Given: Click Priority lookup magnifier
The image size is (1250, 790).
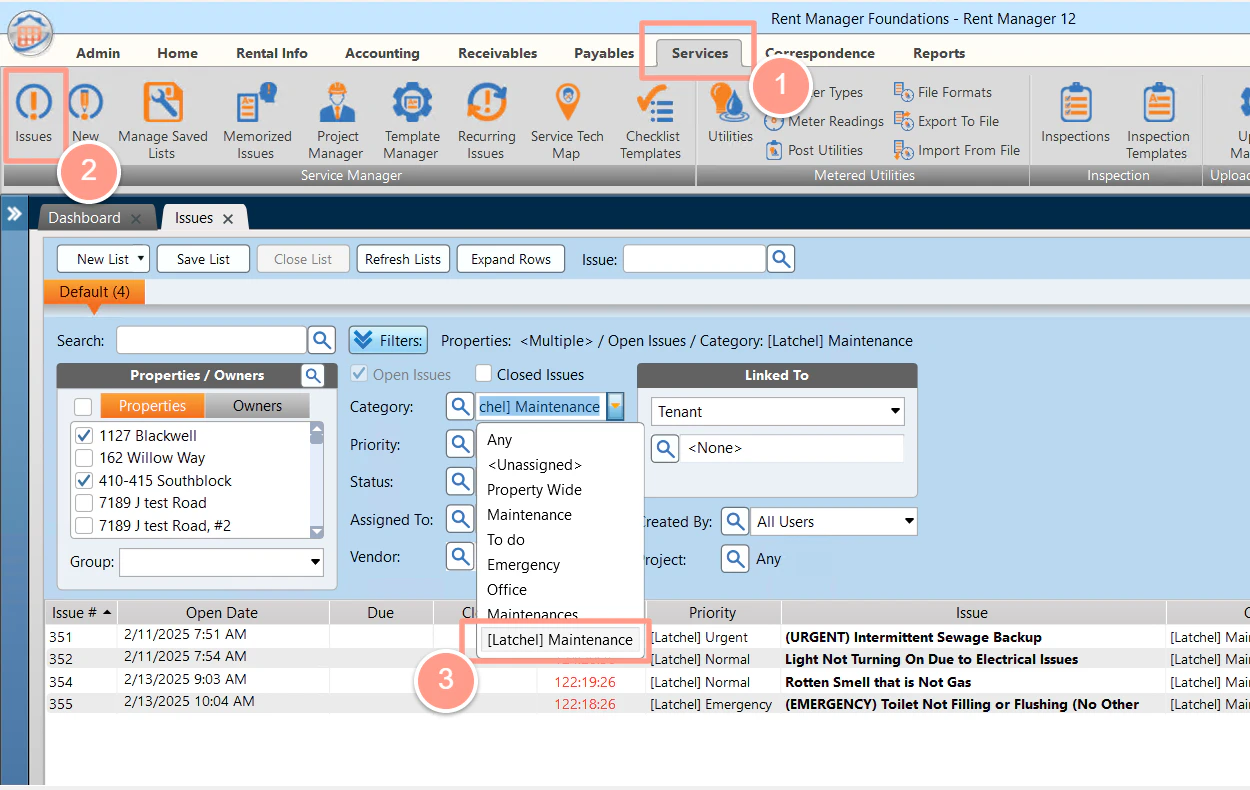Looking at the screenshot, I should tap(460, 444).
